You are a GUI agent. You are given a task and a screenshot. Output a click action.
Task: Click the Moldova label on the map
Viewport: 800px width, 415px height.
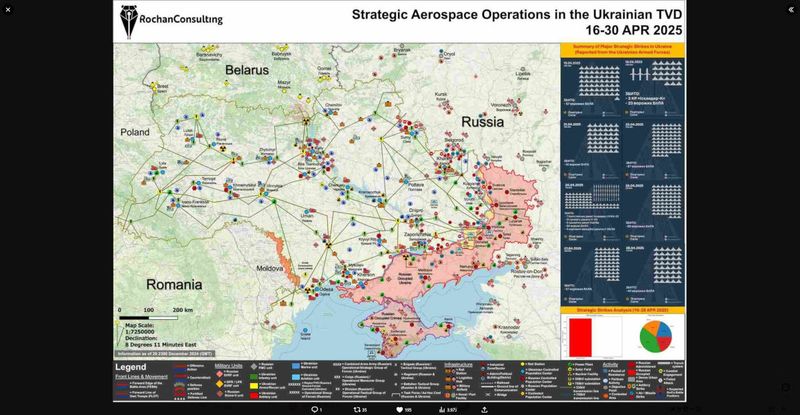pos(270,269)
